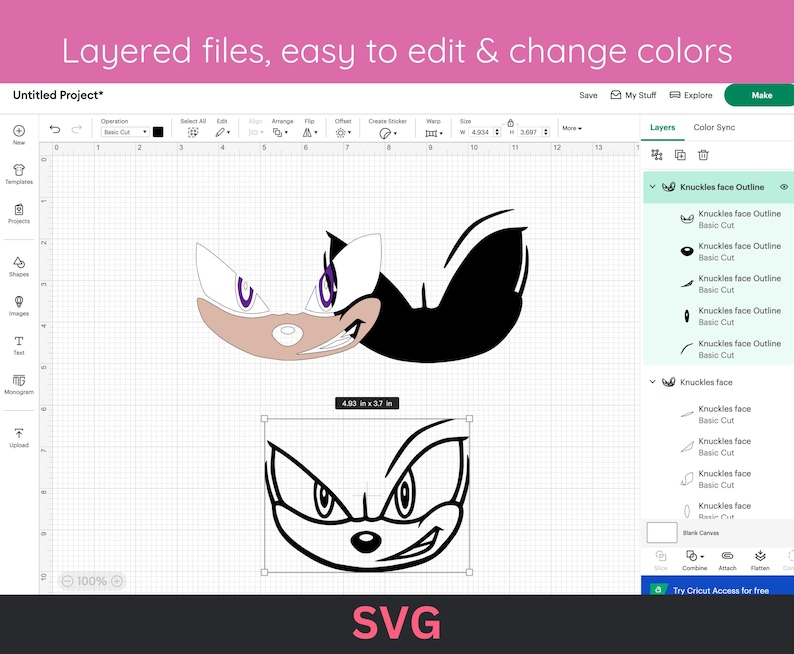The image size is (794, 654).
Task: Open the Create Sticker tool
Action: [387, 133]
